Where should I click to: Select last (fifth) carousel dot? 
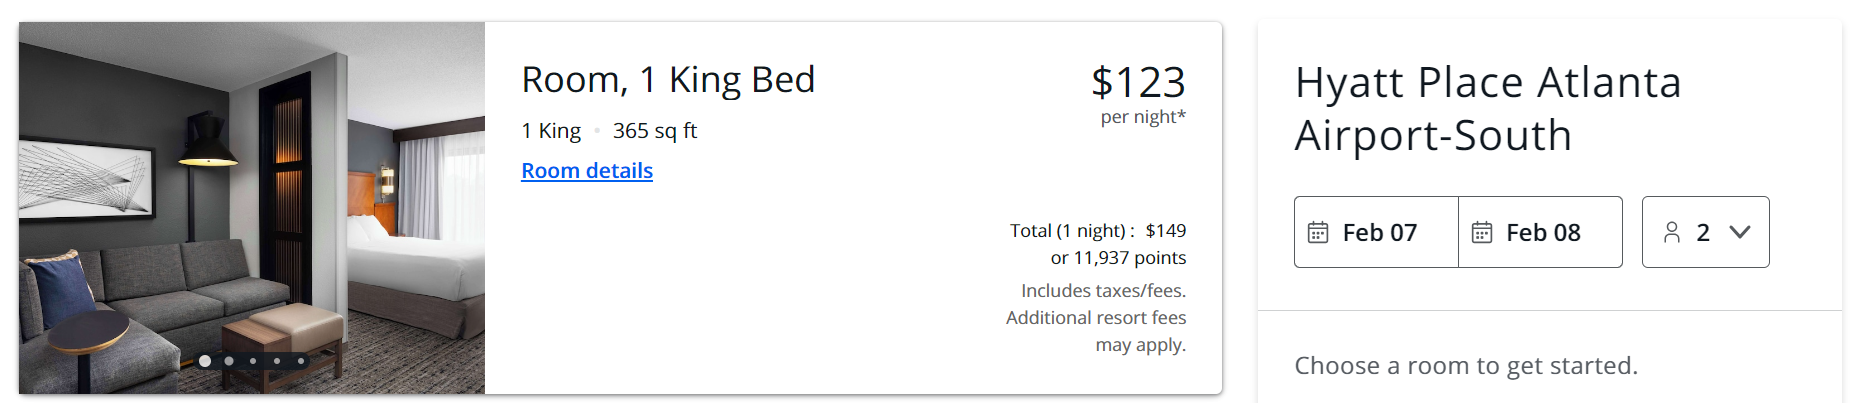click(301, 361)
